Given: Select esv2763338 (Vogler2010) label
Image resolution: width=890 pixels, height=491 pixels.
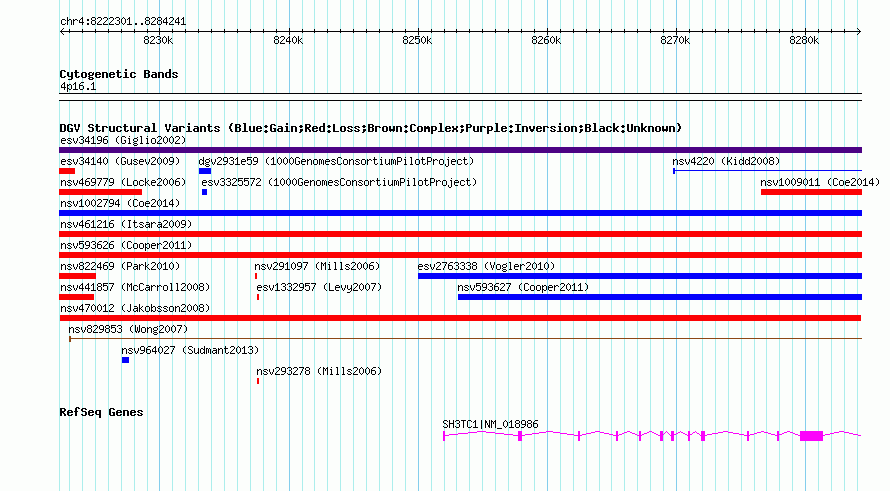Looking at the screenshot, I should [486, 266].
